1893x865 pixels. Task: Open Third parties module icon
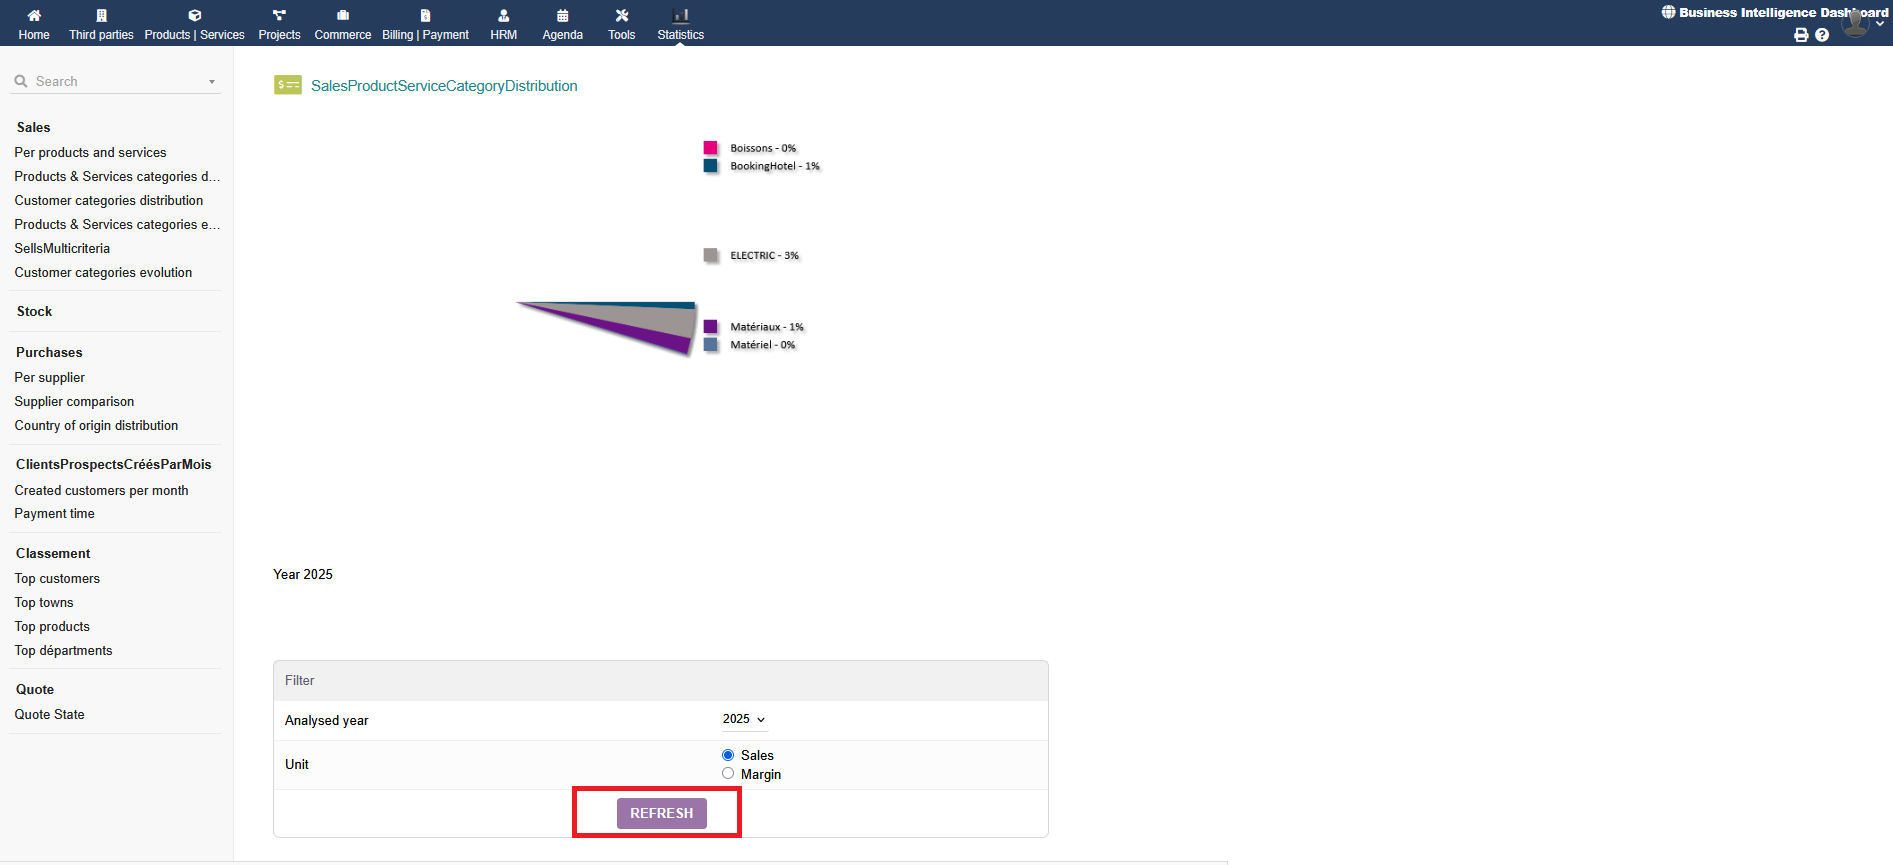[x=101, y=16]
